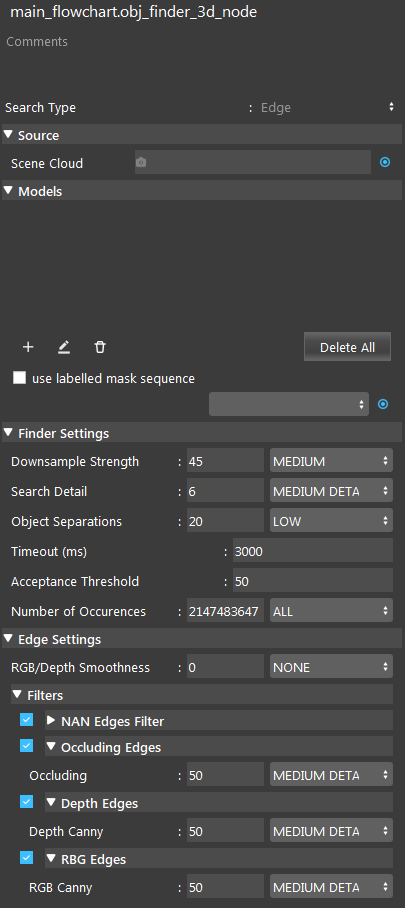Click the Number of Occurences value field

click(x=225, y=611)
